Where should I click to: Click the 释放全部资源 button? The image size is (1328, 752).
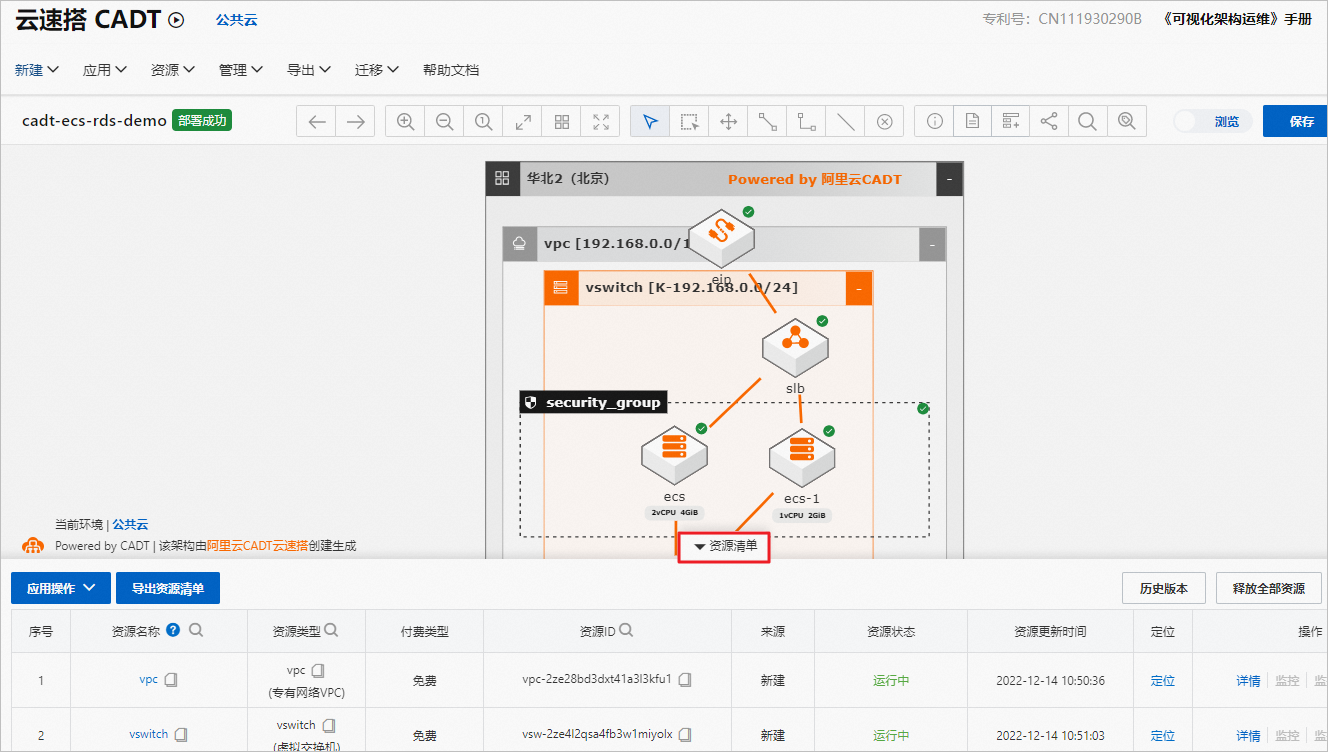click(x=1269, y=588)
